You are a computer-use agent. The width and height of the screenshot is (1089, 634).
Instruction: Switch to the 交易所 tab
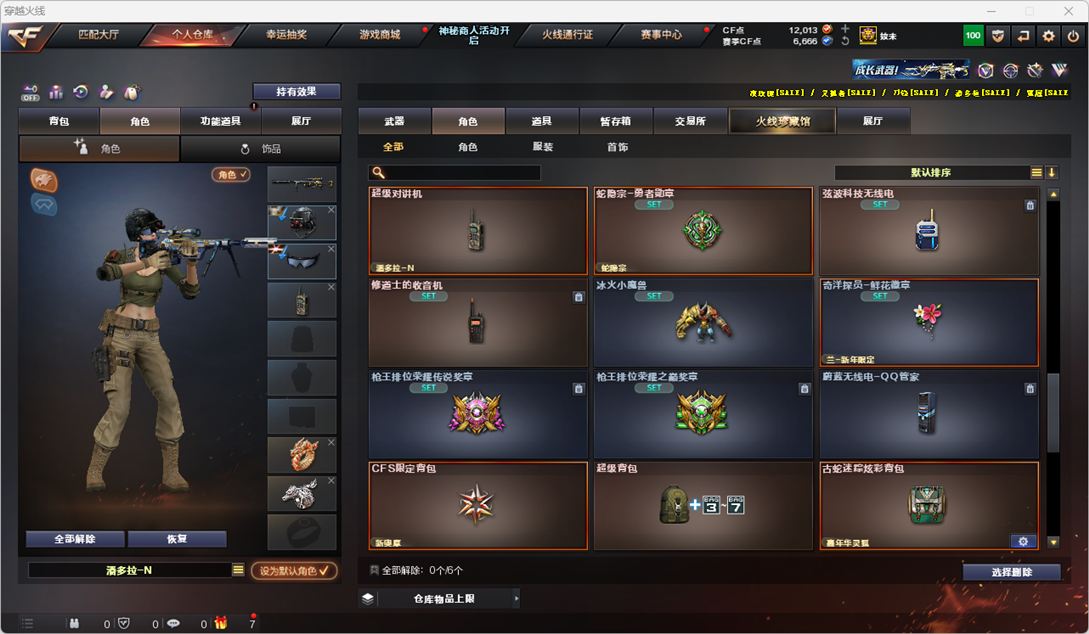pos(690,121)
